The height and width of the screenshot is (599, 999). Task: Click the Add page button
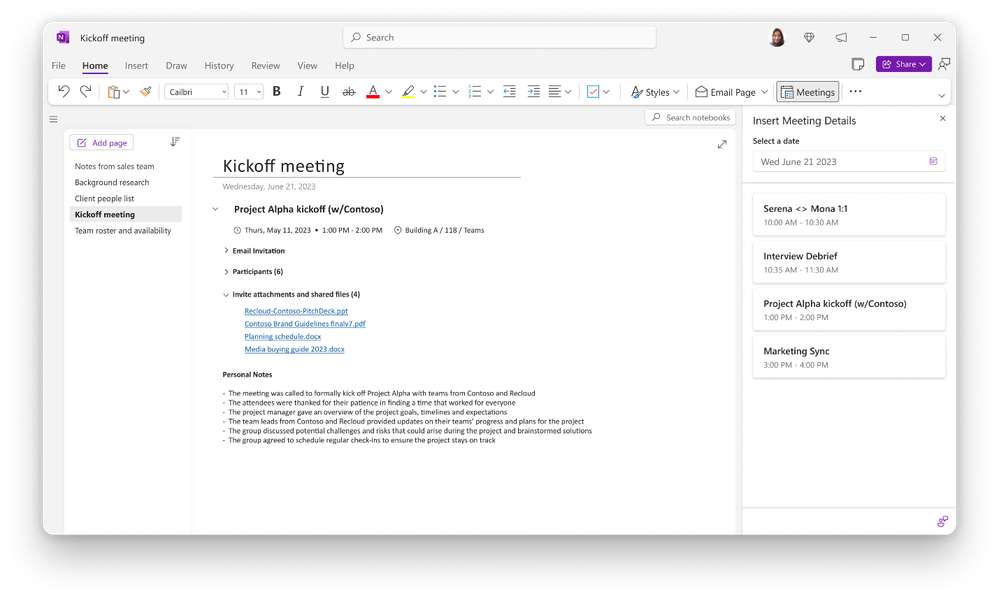[x=101, y=142]
